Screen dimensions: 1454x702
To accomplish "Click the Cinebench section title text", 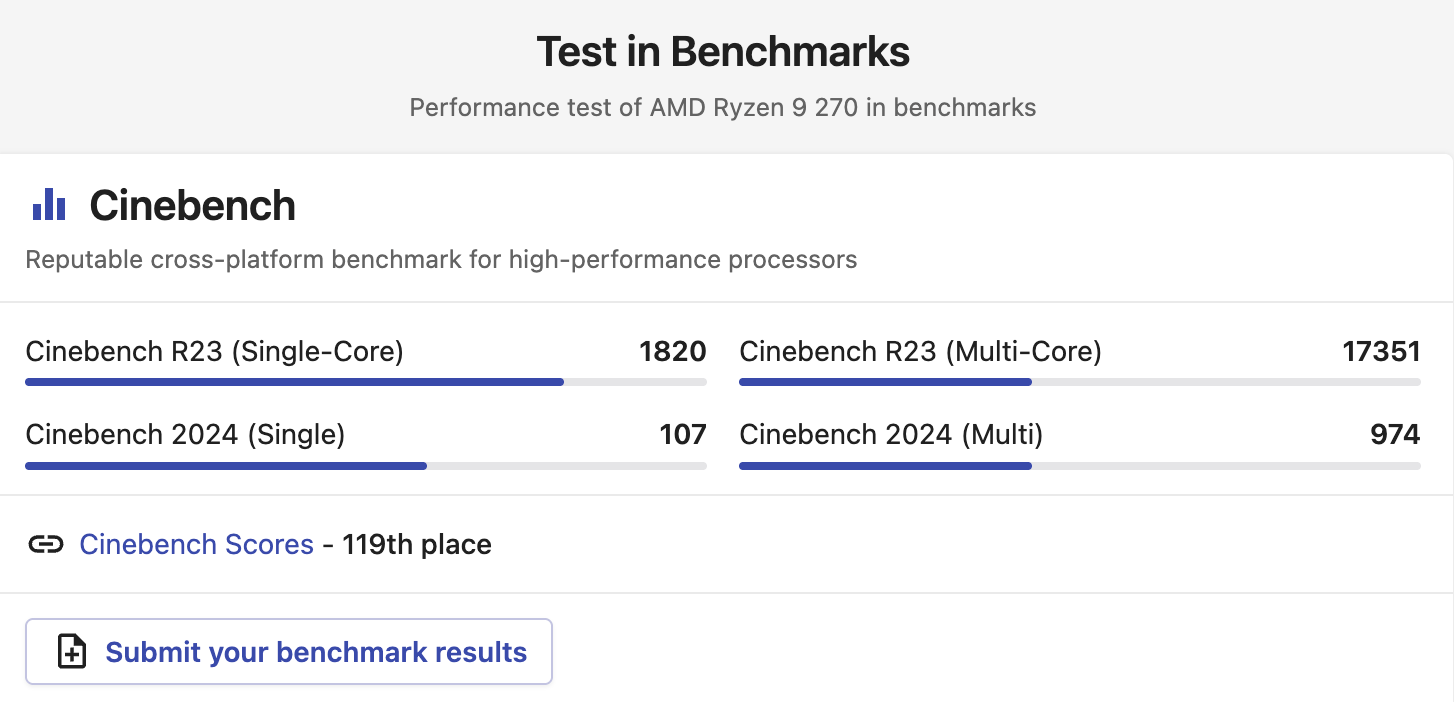I will click(x=192, y=206).
